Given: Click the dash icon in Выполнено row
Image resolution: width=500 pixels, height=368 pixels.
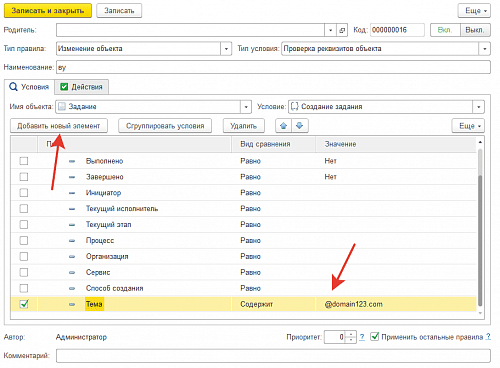Looking at the screenshot, I should tap(72, 161).
